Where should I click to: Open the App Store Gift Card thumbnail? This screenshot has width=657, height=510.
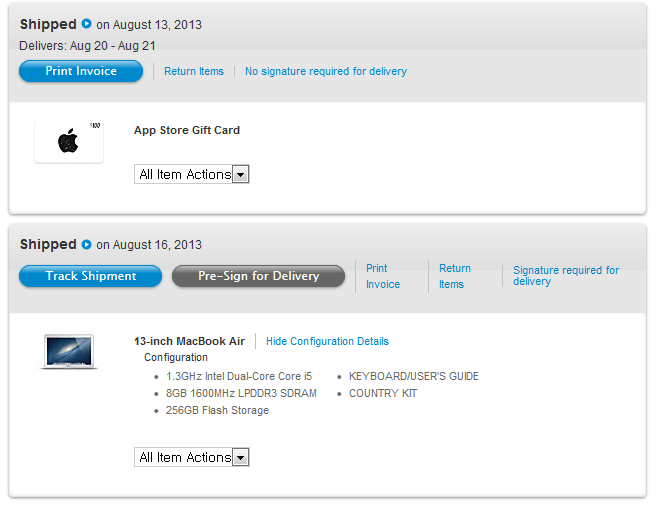[68, 141]
